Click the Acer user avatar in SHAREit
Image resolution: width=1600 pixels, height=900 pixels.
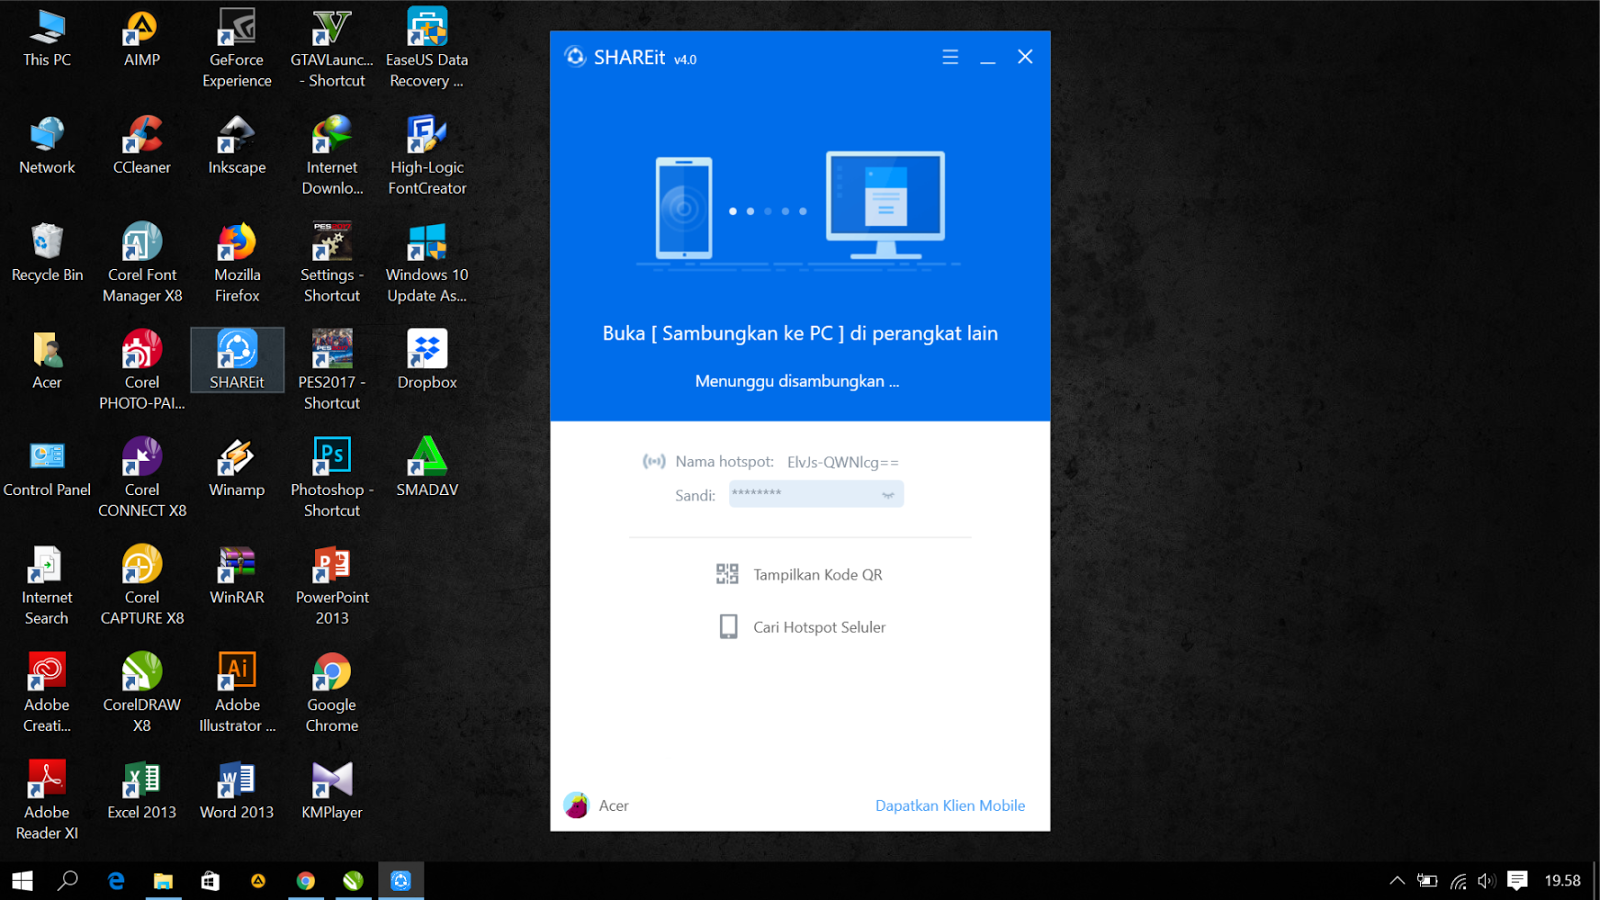point(576,805)
